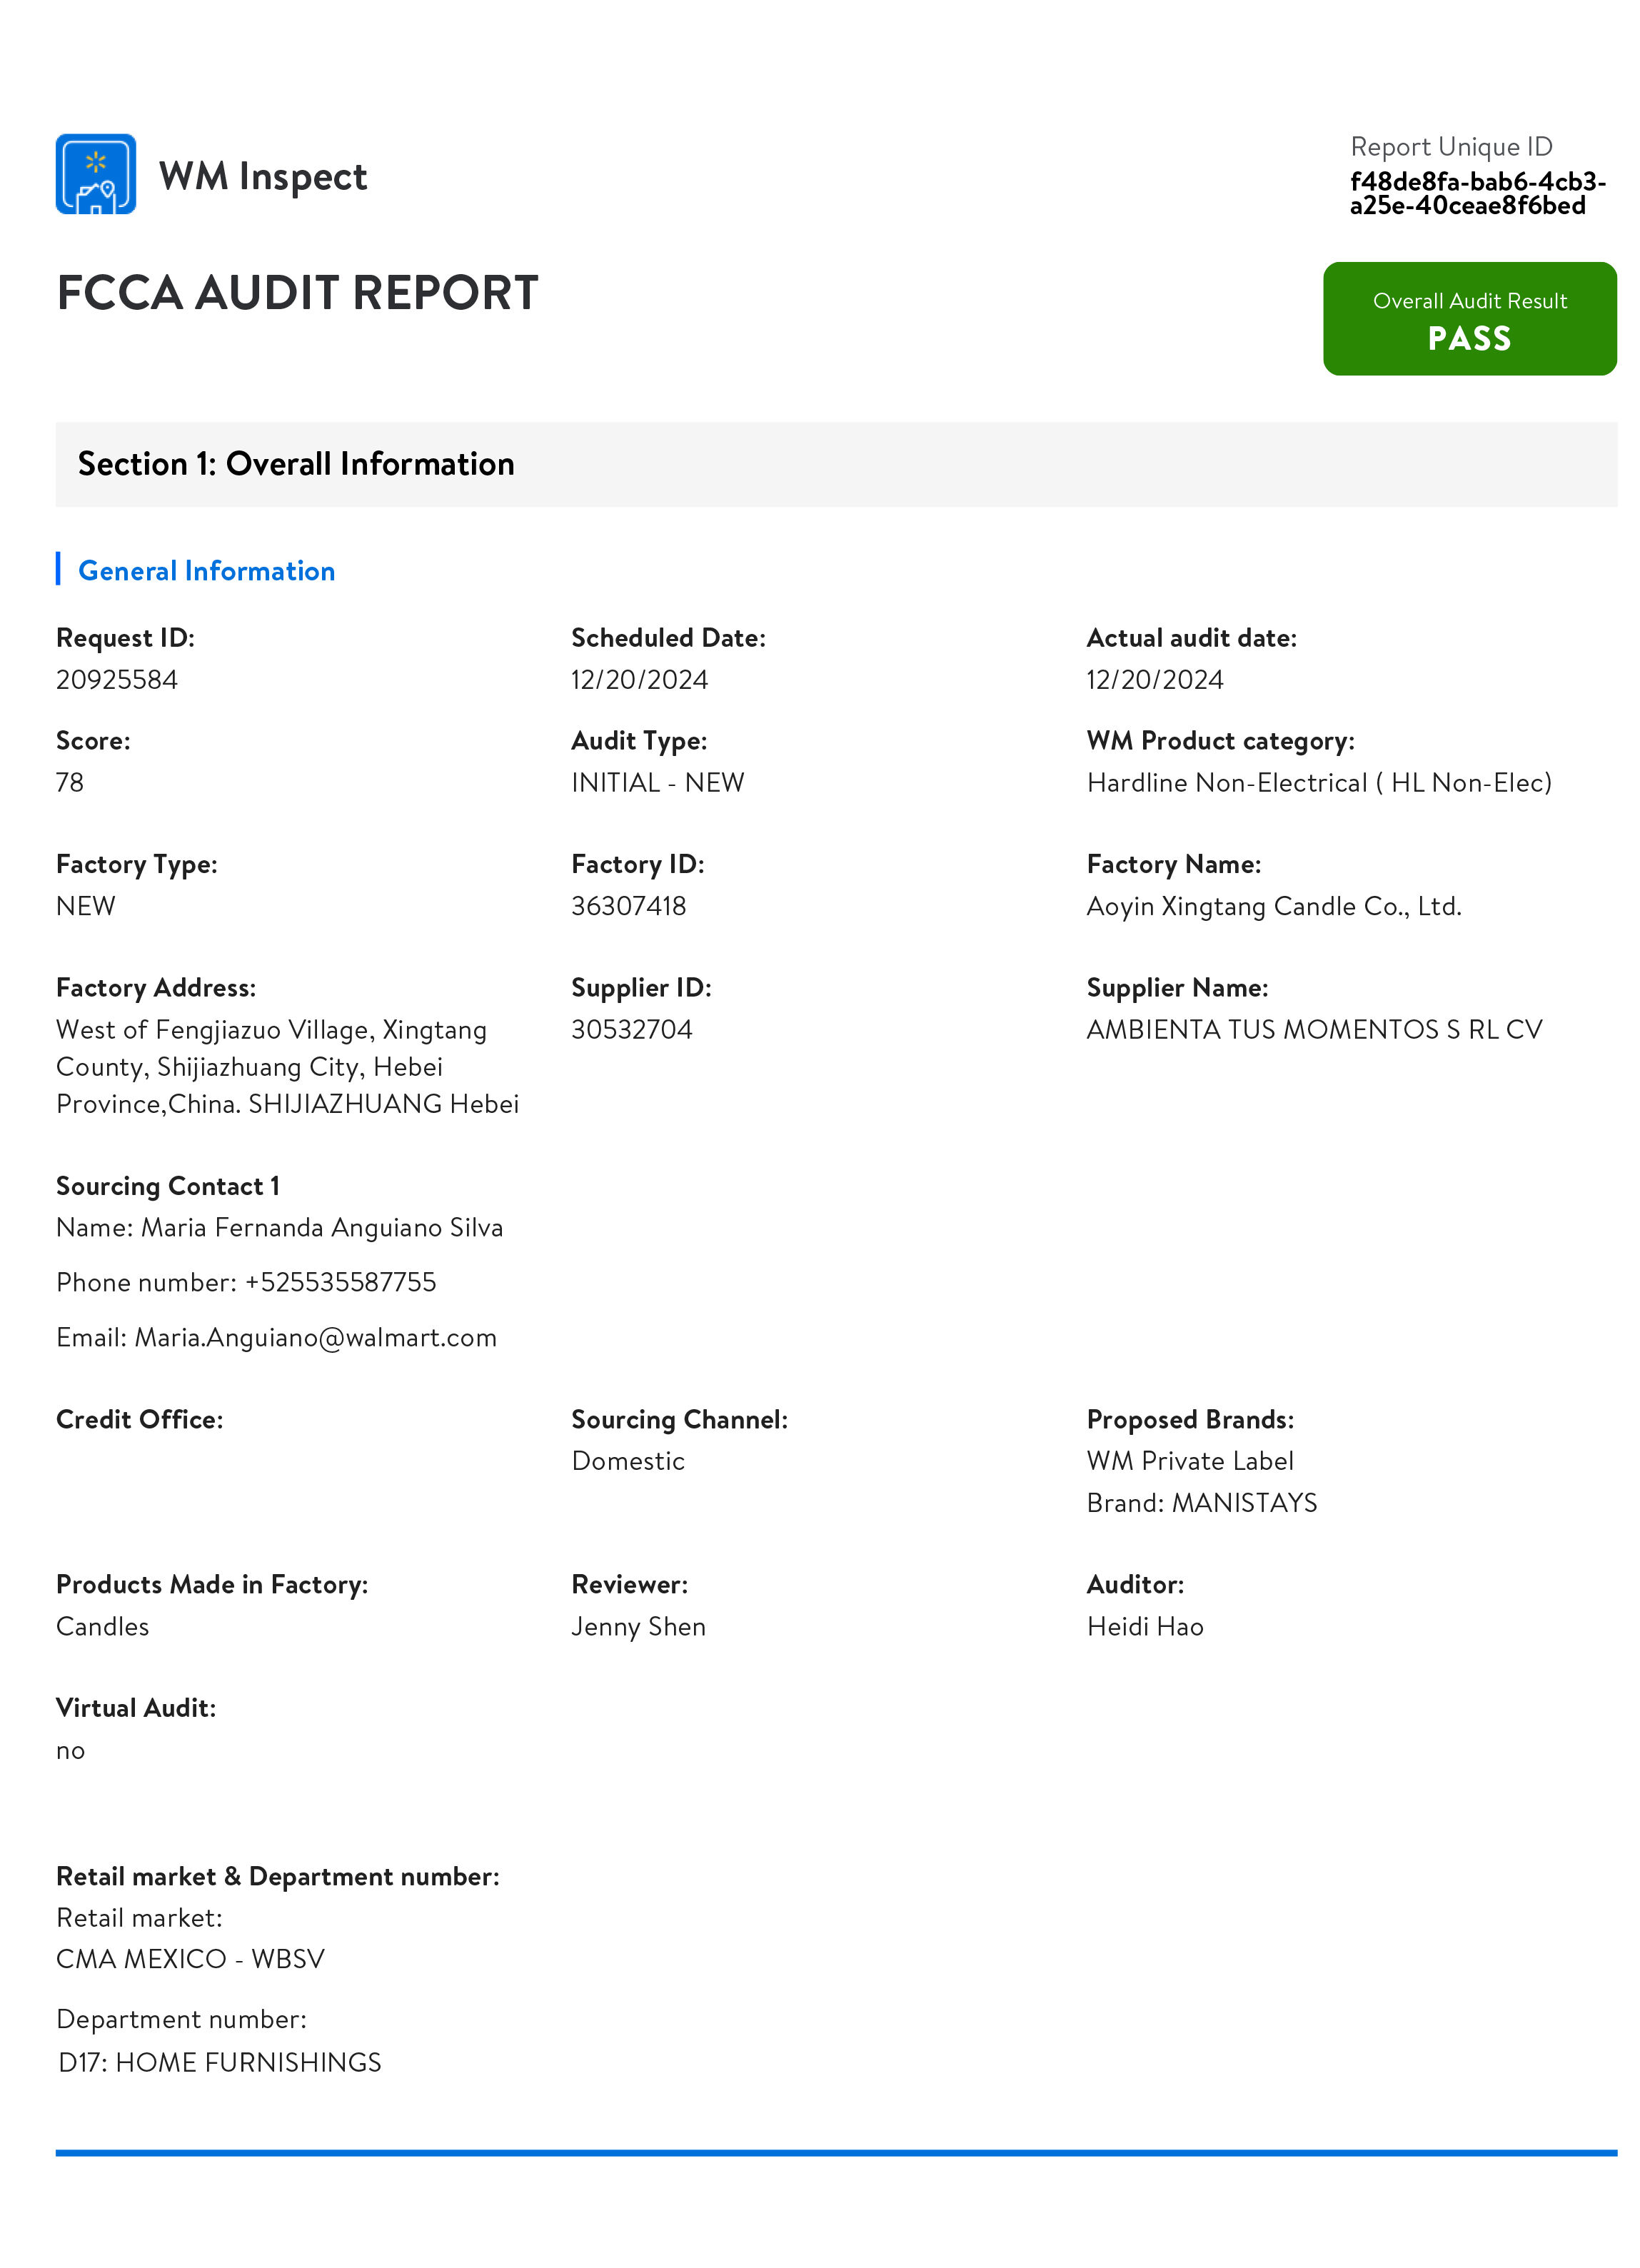This screenshot has width=1640, height=2268.
Task: Select the Report Unique ID value
Action: click(1476, 193)
